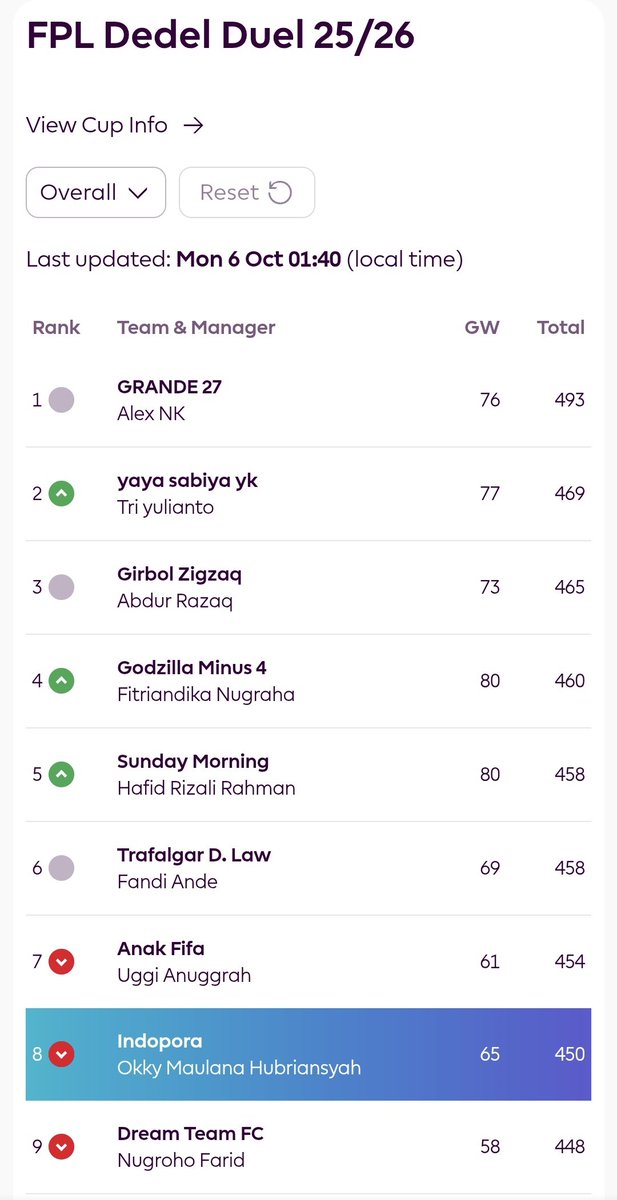Click the green up-arrow icon beside Sunday Morning
617x1200 pixels.
[62, 775]
